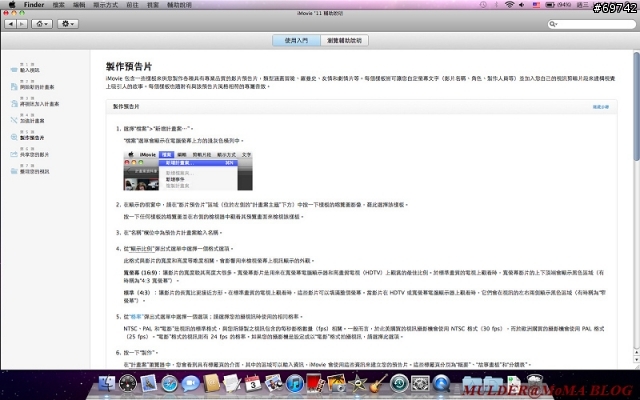Viewport: 640px width, 400px height.
Task: Click the help search field
Action: pos(592,24)
